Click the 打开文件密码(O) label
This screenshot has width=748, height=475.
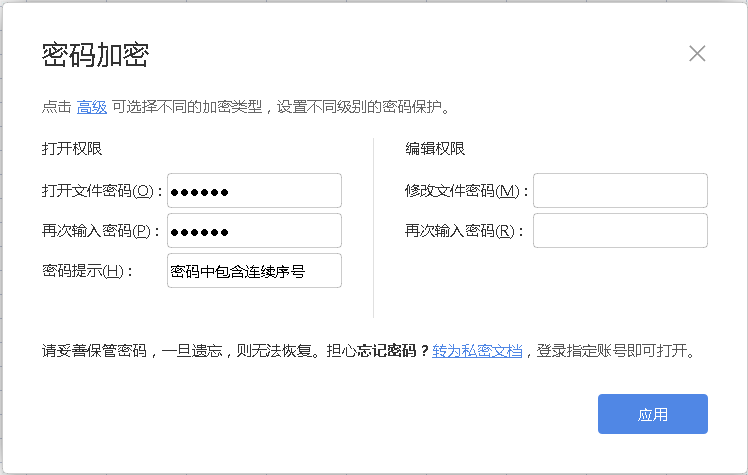[101, 191]
